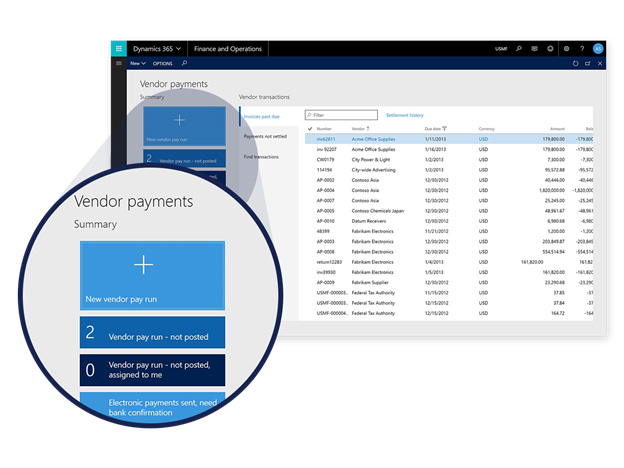Screen dimensions: 624x468
Task: Select the inv39930 row
Action: click(x=449, y=272)
